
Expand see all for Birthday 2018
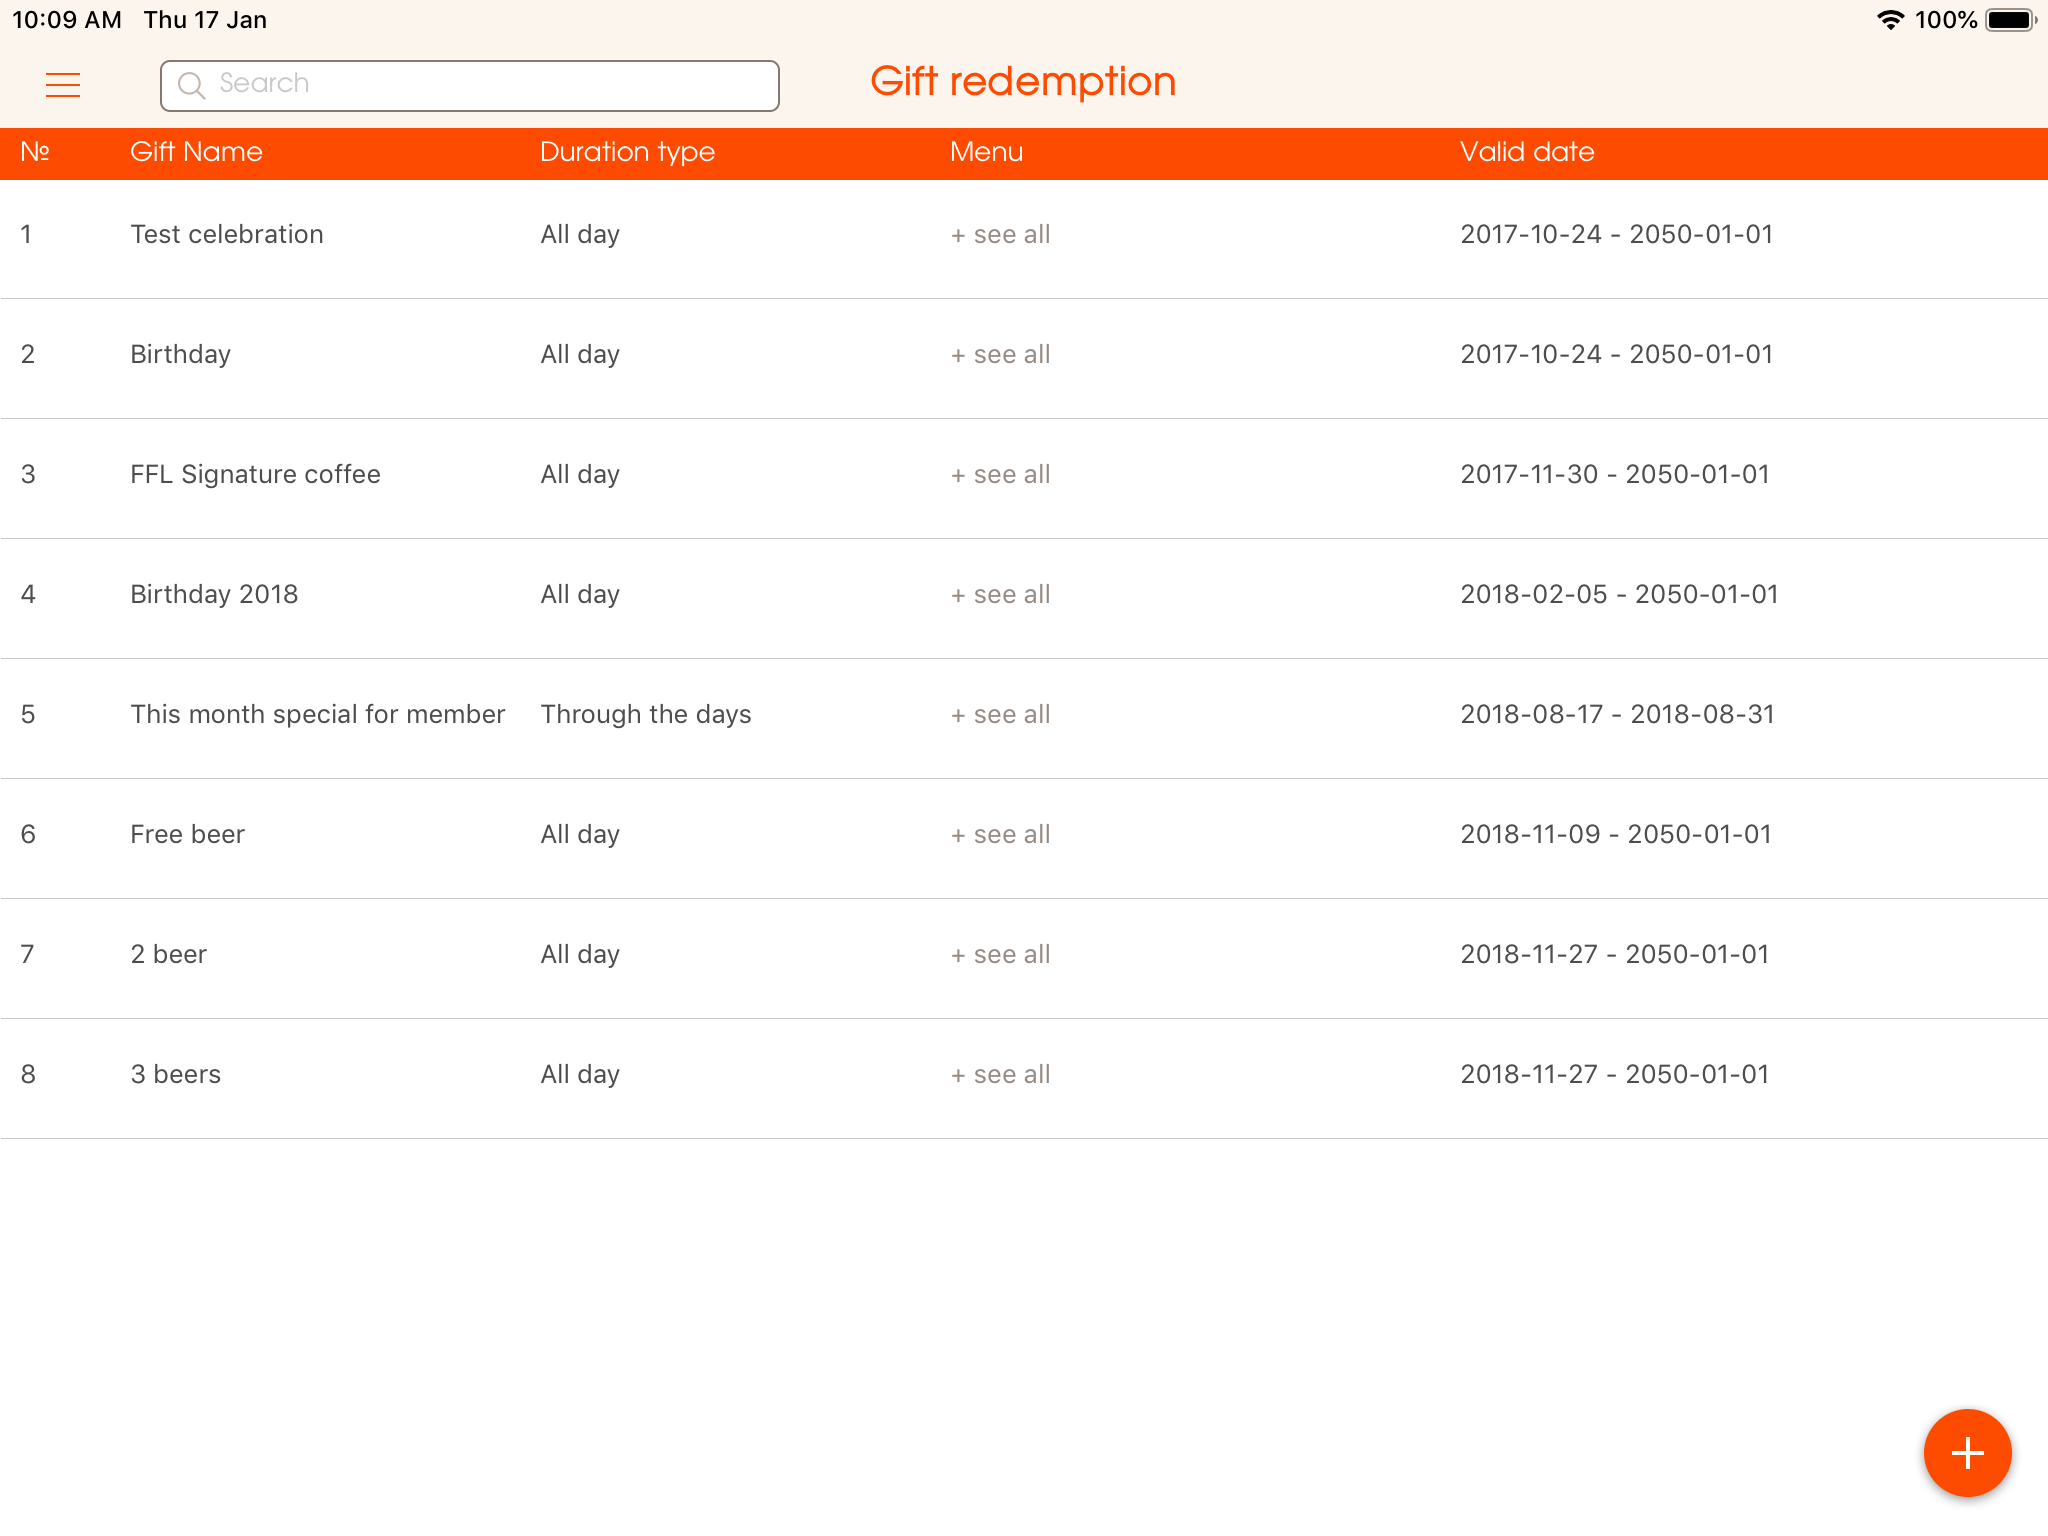[x=1000, y=595]
